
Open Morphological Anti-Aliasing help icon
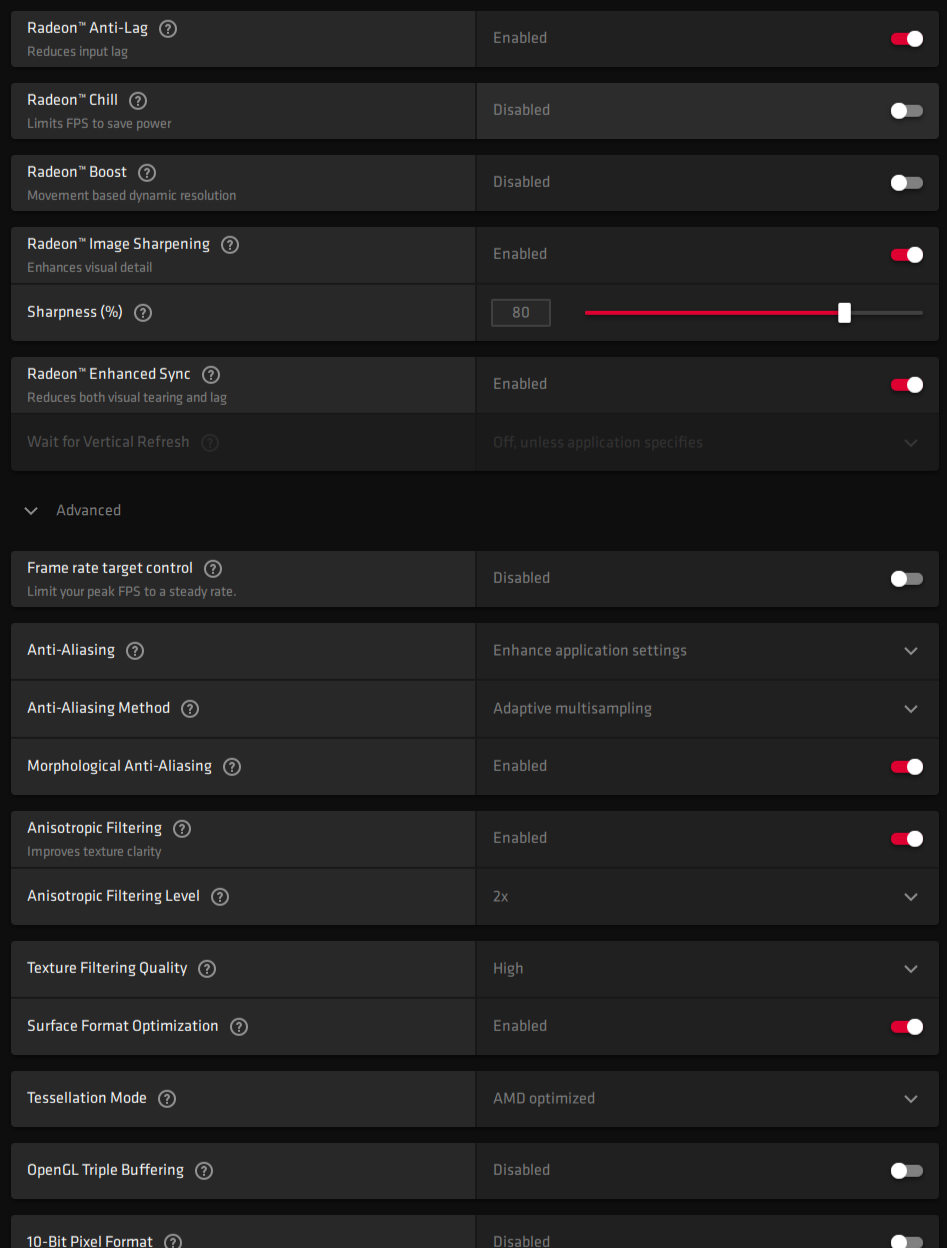coord(232,767)
